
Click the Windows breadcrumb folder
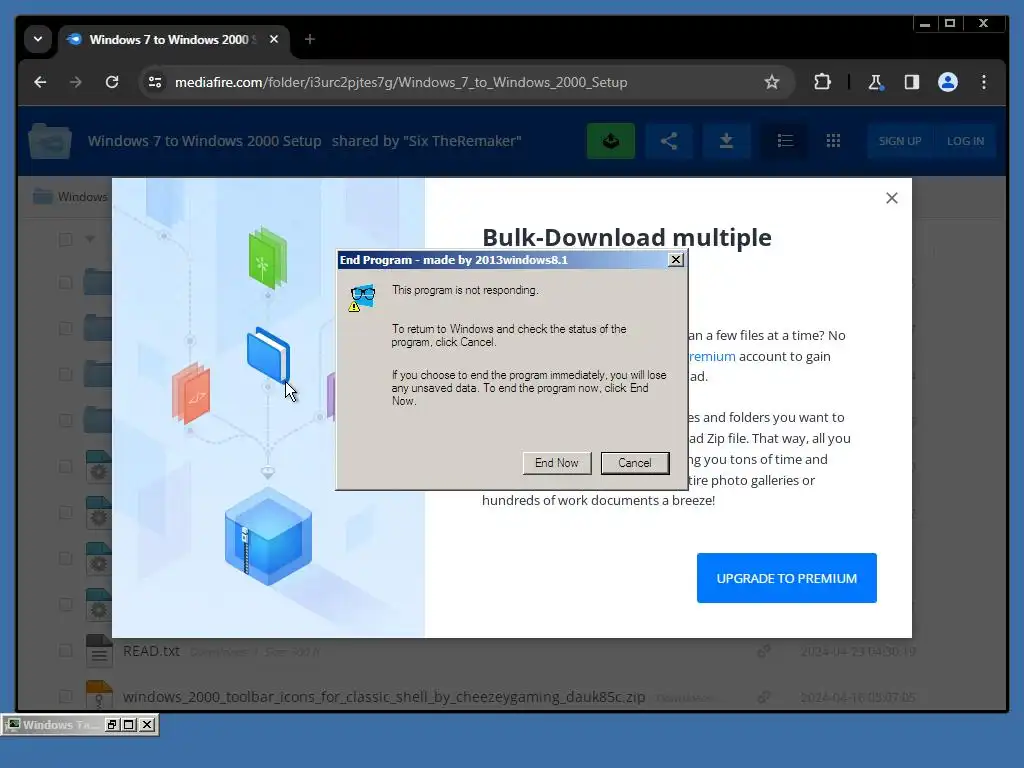coord(70,197)
